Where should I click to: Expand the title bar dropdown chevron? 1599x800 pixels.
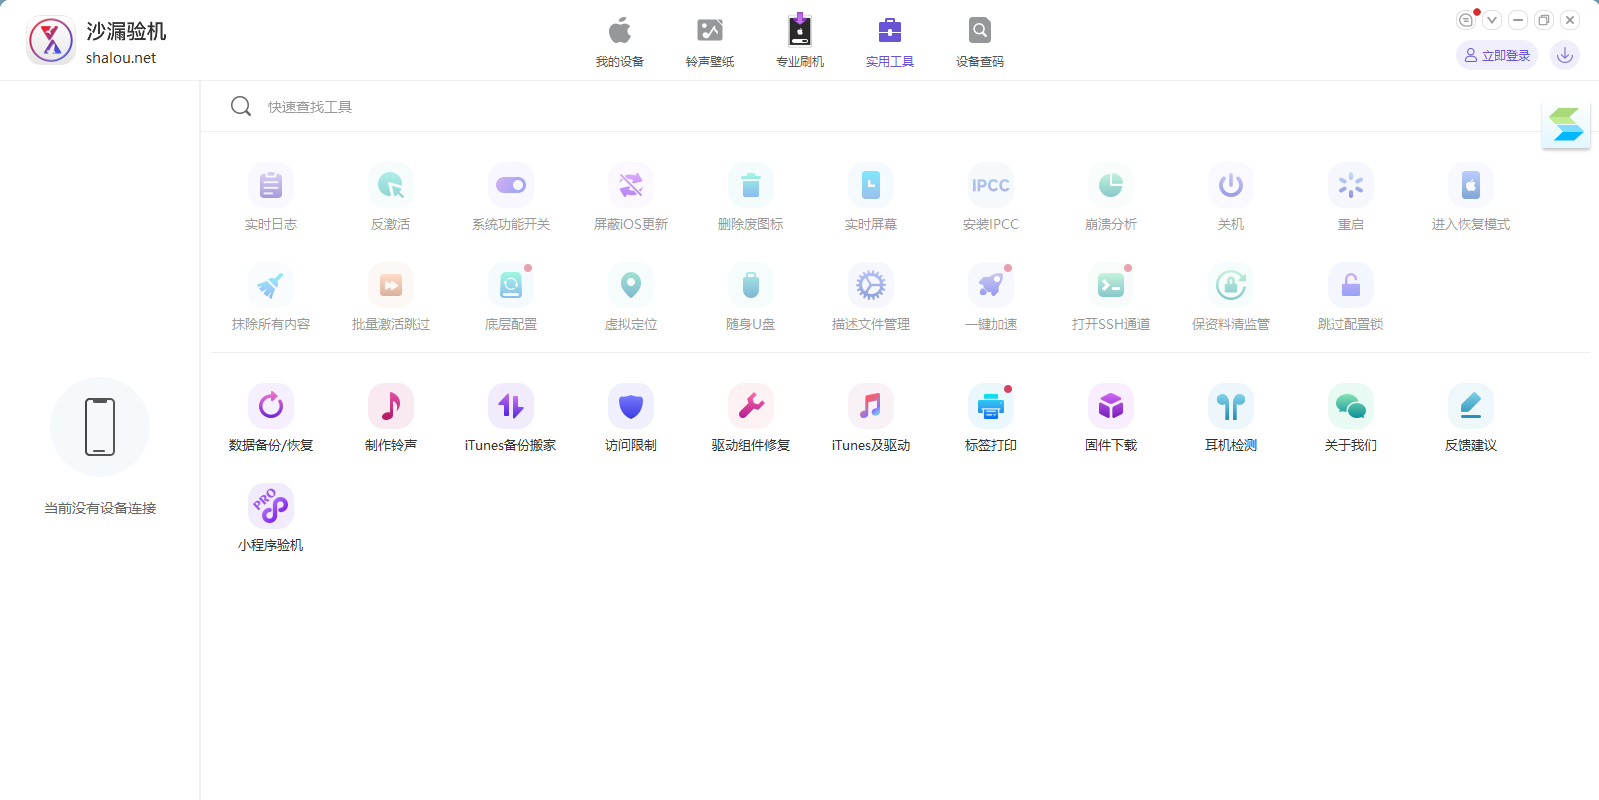[1492, 20]
